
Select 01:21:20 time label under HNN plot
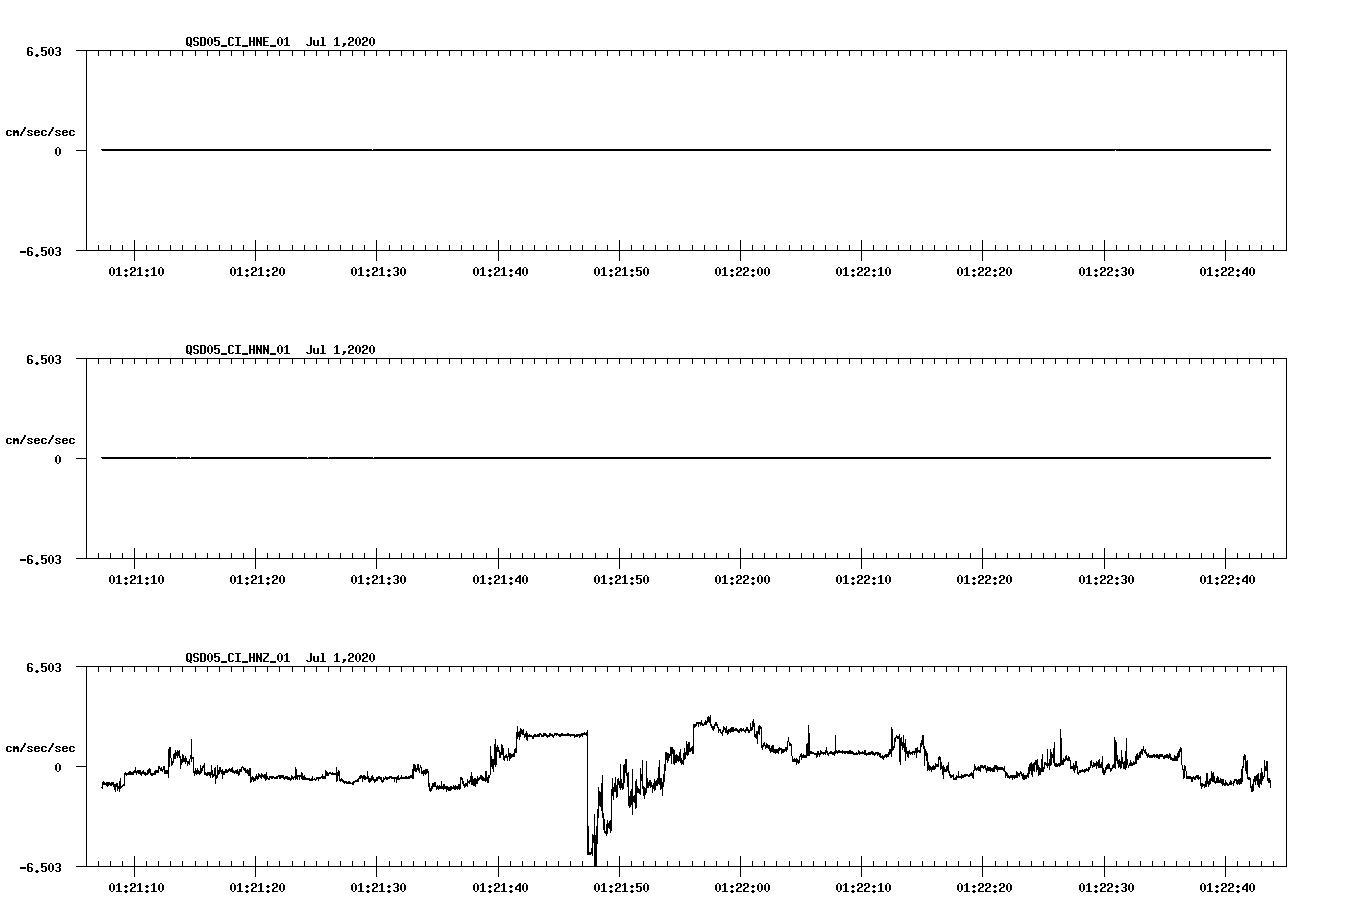[257, 580]
